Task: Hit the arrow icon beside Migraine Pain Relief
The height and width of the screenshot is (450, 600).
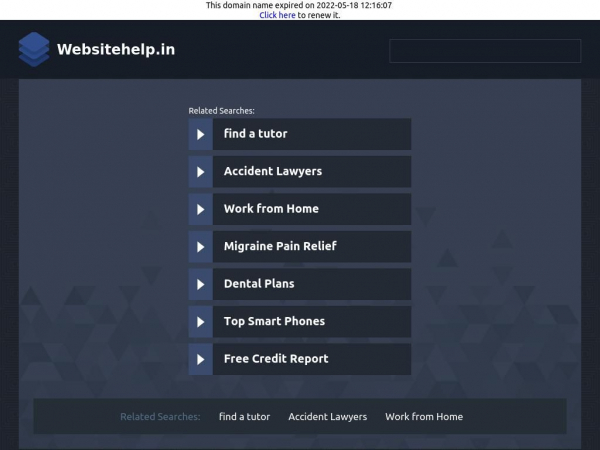Action: tap(200, 247)
